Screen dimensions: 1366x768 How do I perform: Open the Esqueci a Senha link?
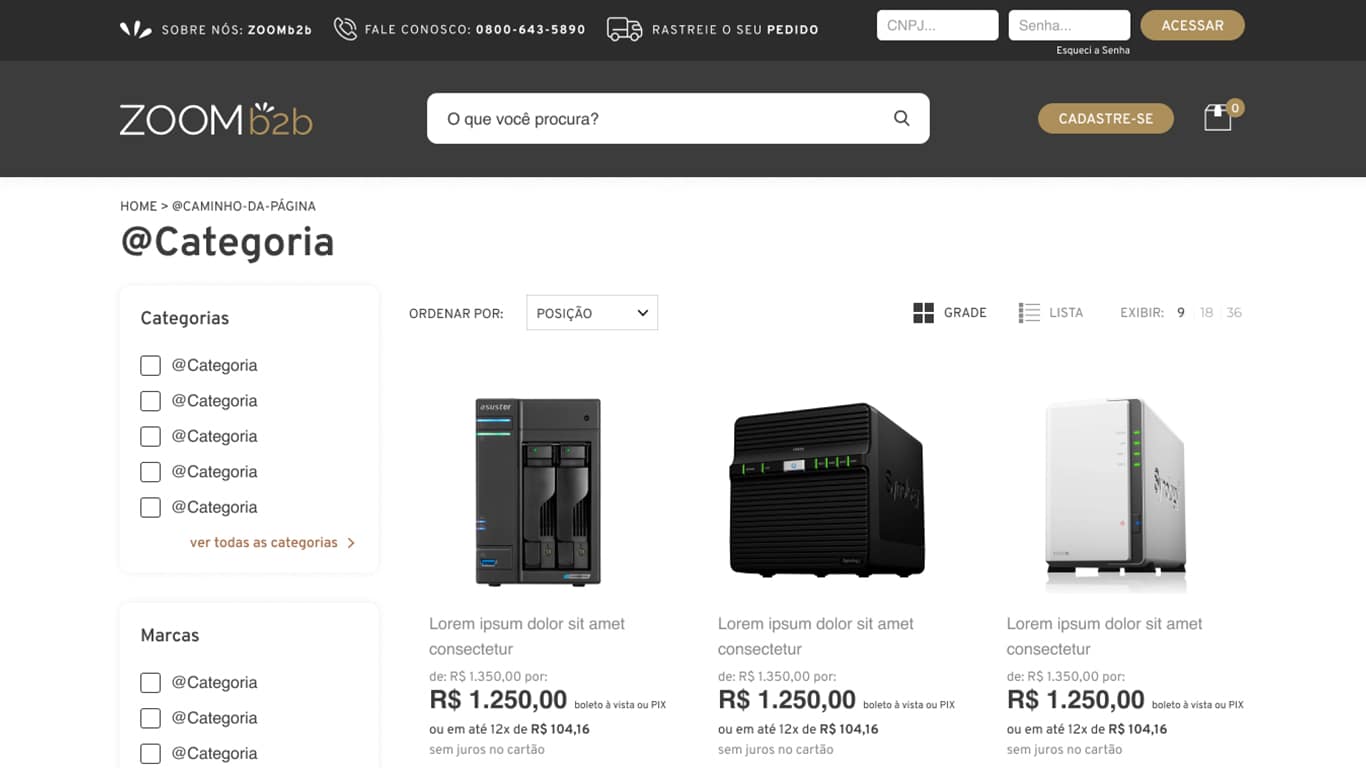pyautogui.click(x=1092, y=50)
